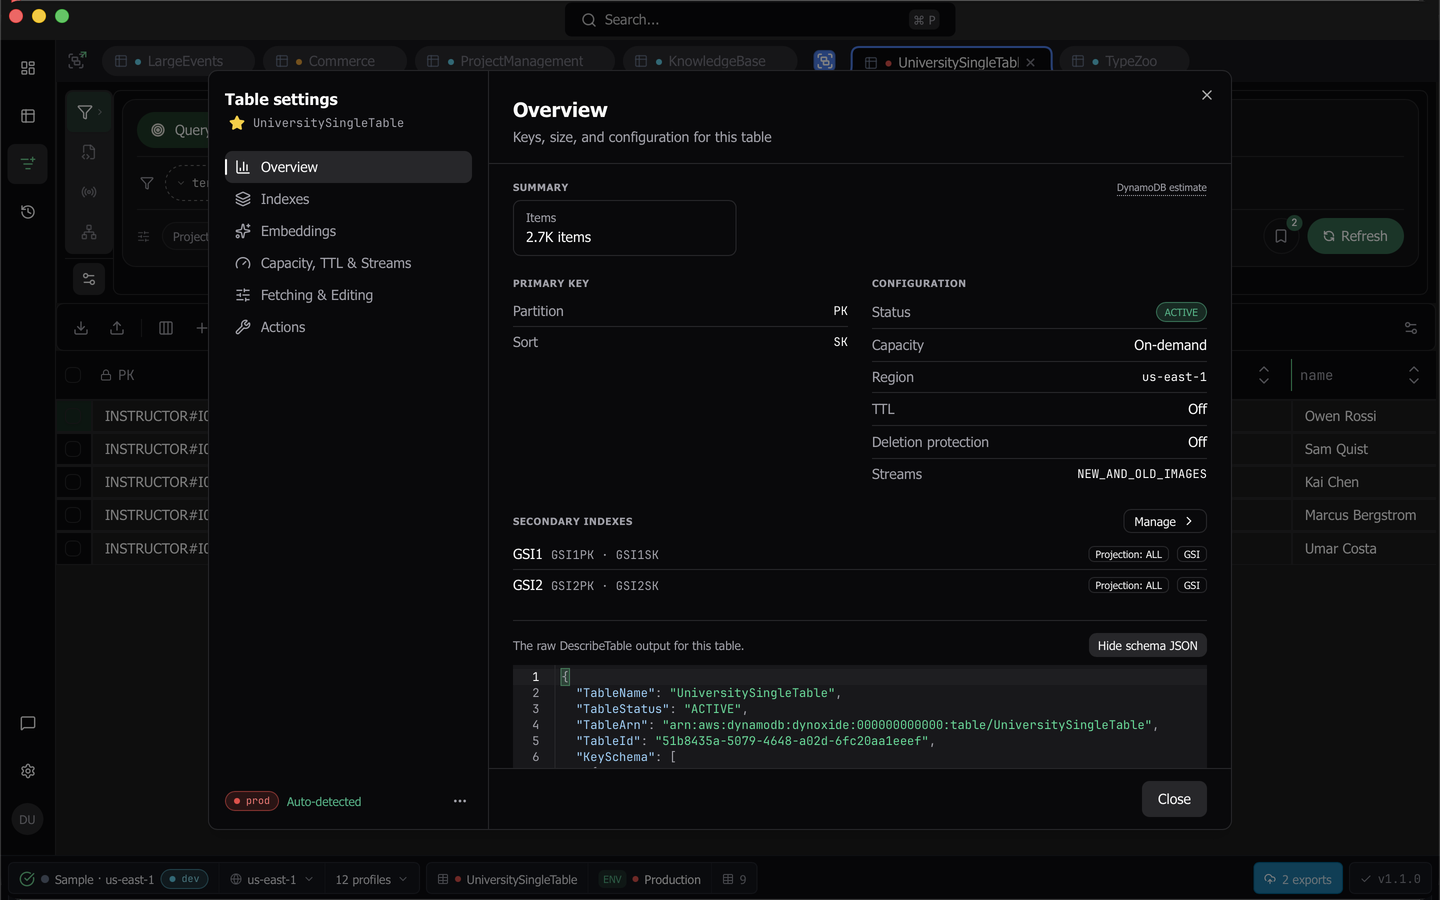Click the table display settings icon at right
1440x900 pixels.
point(1411,328)
